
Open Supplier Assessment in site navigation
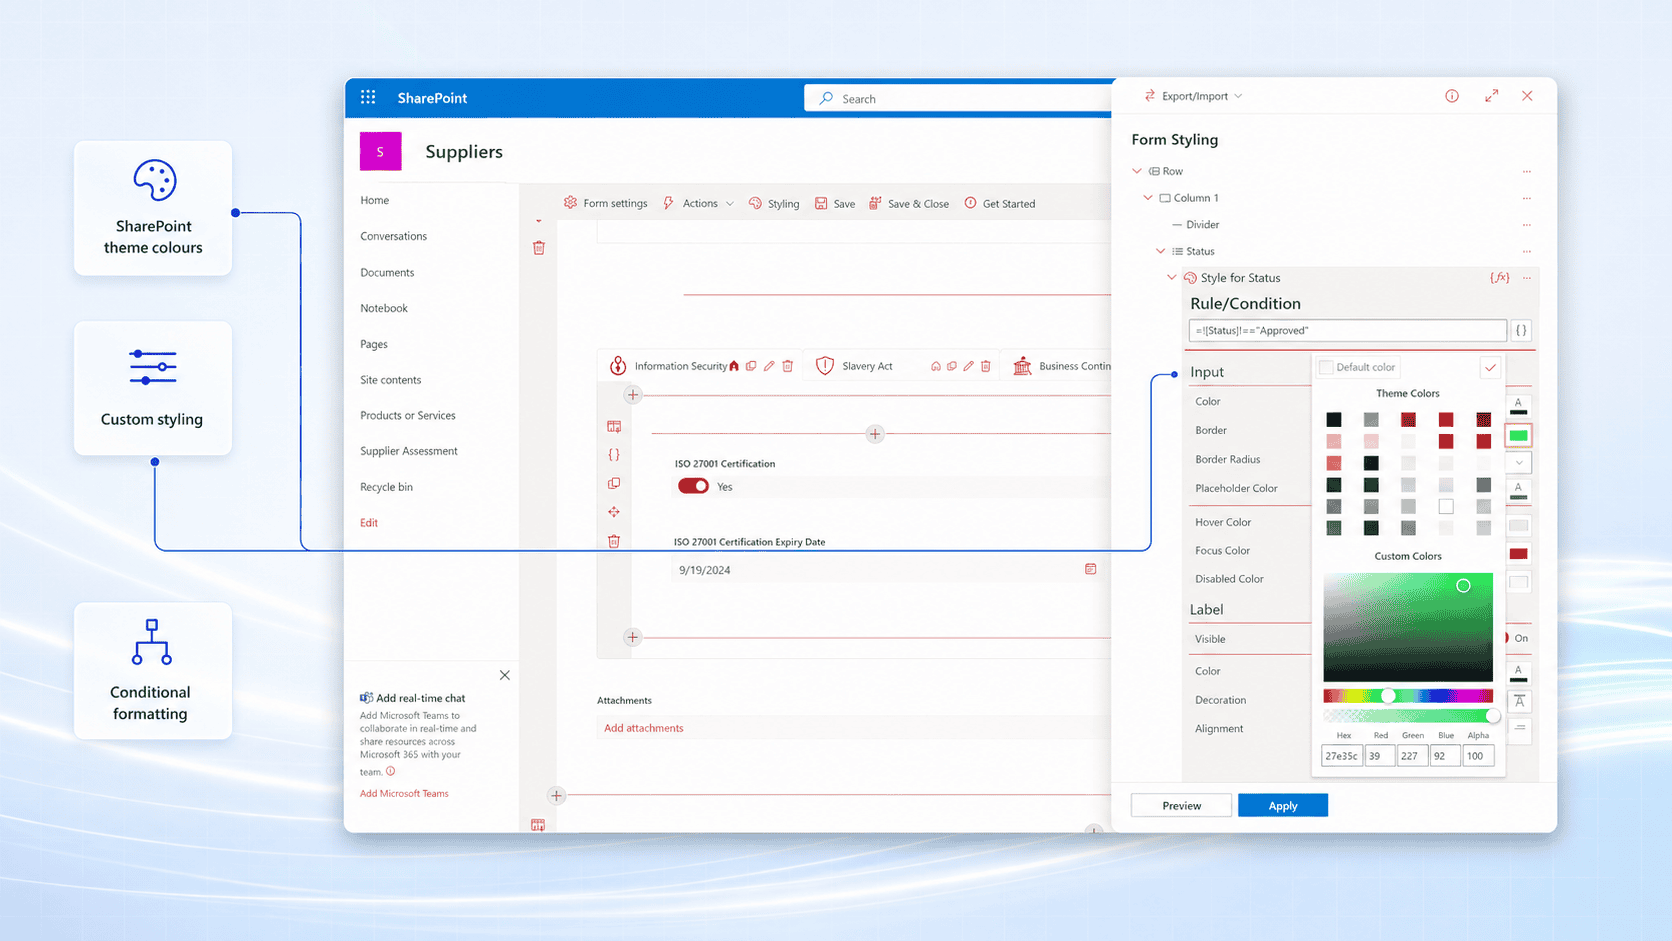click(409, 451)
